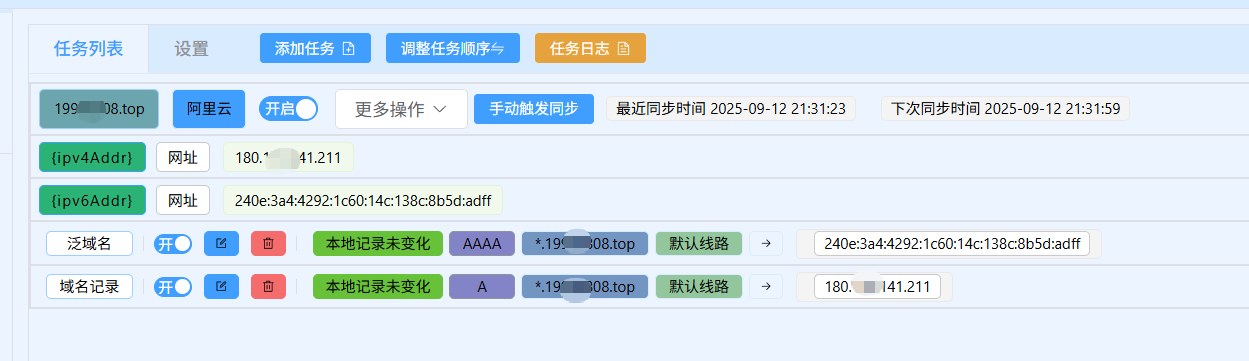Turn off the 域名记录 switch
1249x361 pixels.
pos(172,287)
